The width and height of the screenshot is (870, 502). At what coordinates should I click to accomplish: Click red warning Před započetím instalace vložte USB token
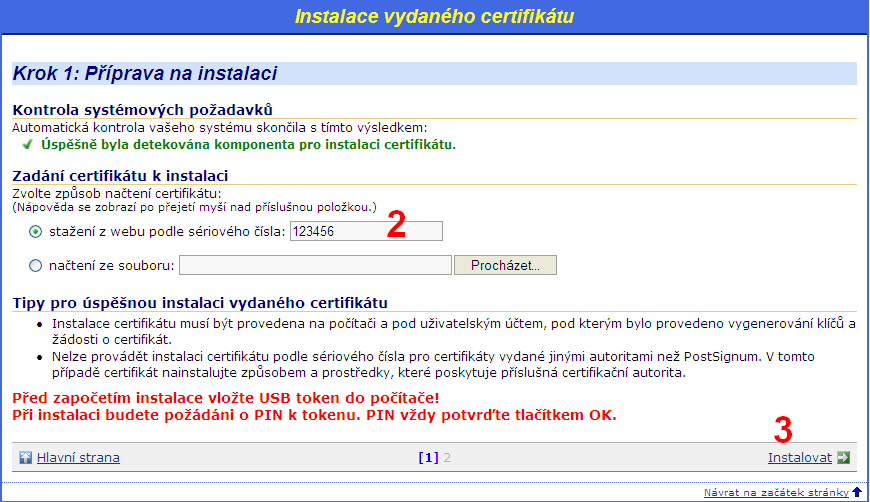coord(226,398)
